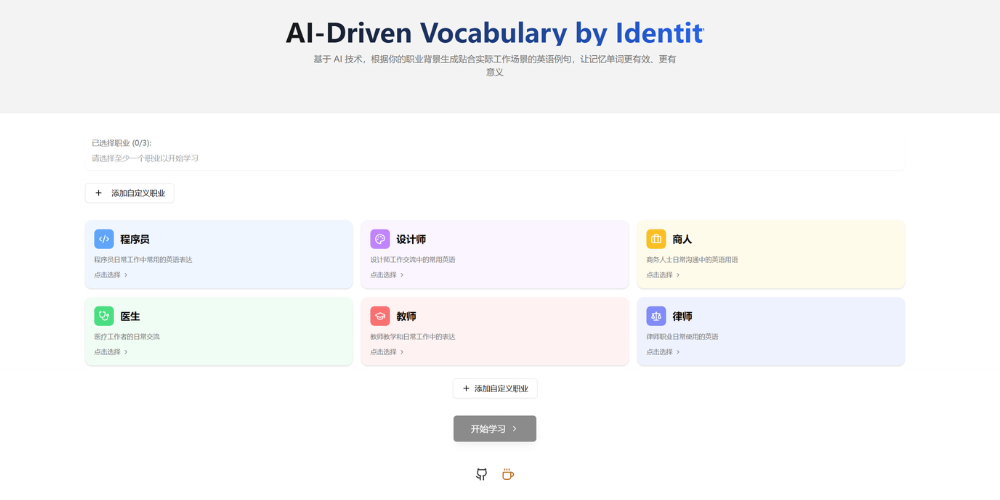
Task: Click the programmer code icon
Action: [104, 239]
